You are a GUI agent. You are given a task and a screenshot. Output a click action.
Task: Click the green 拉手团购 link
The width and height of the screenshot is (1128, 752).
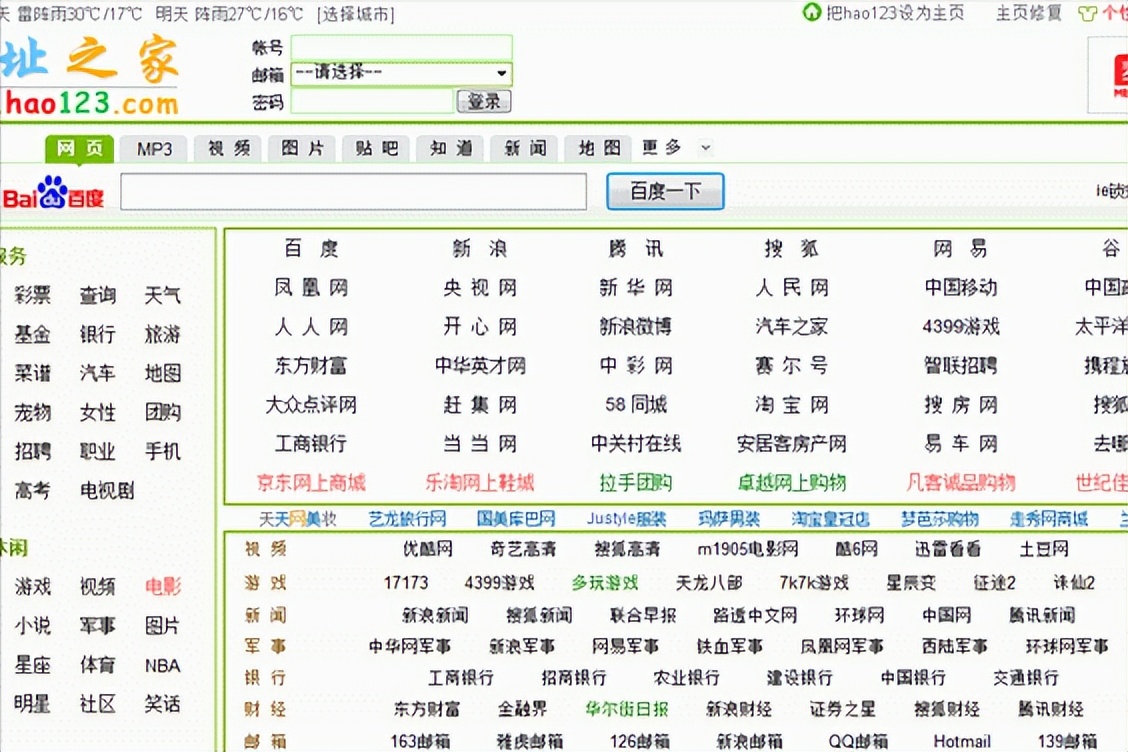[x=636, y=482]
